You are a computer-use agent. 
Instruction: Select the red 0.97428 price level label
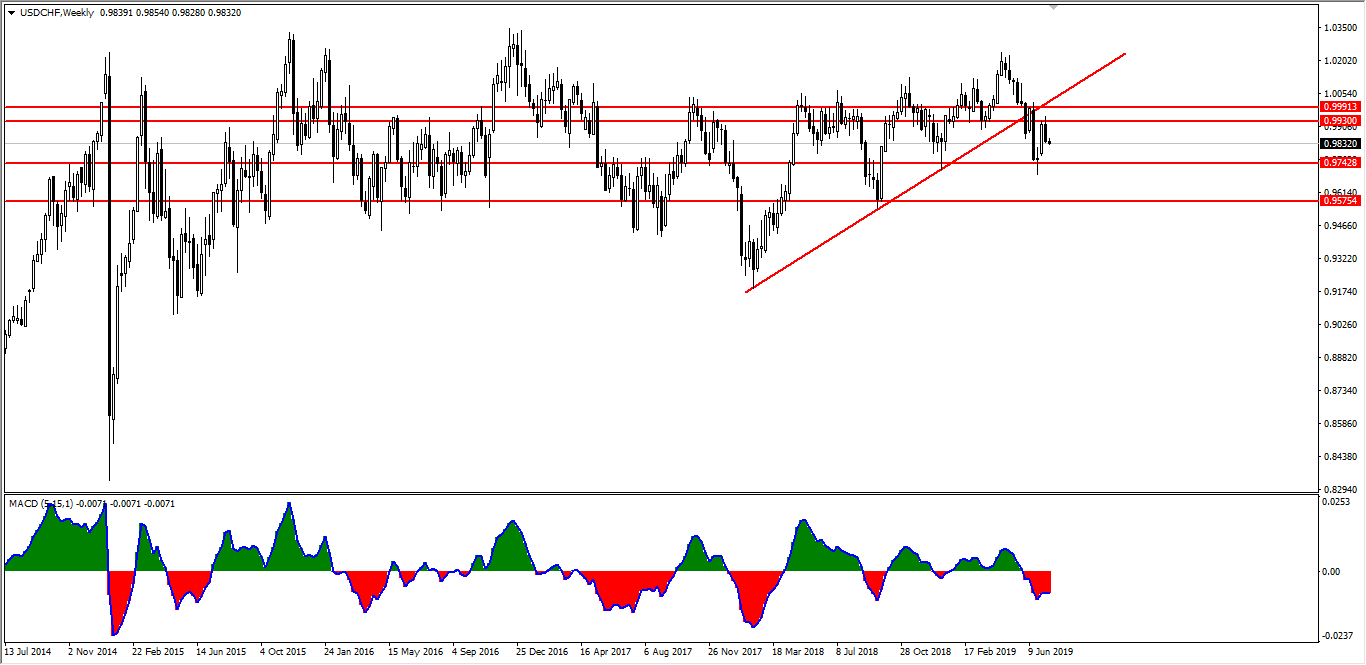pos(1339,162)
